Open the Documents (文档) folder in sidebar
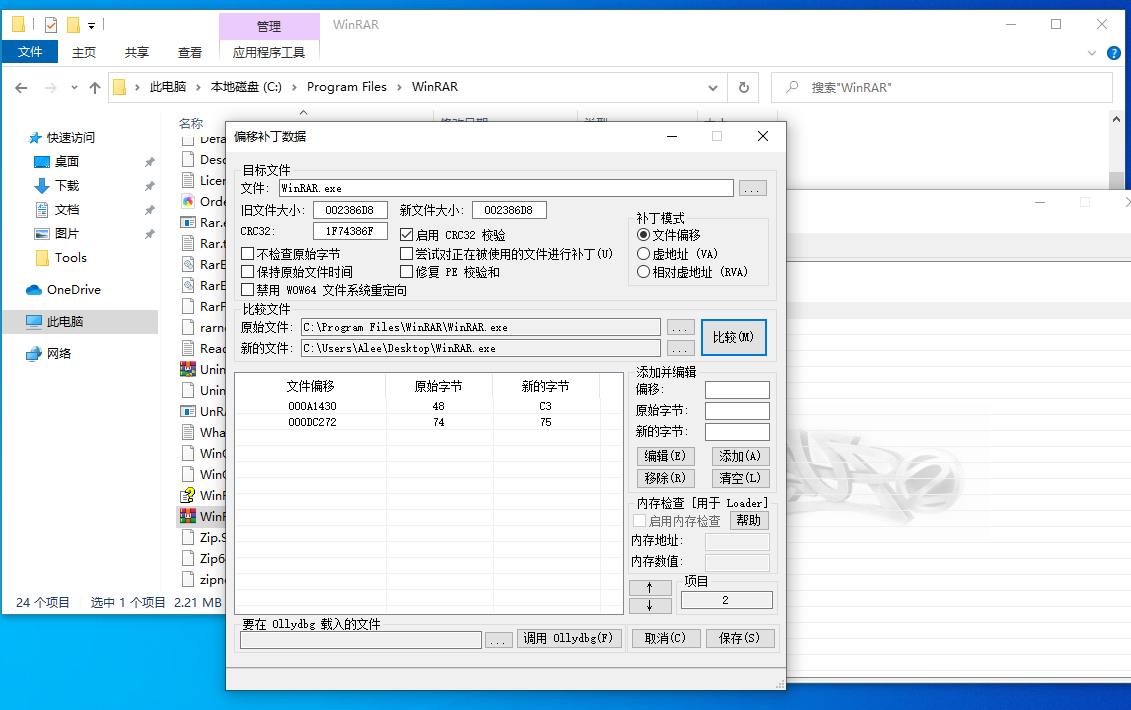 point(58,209)
